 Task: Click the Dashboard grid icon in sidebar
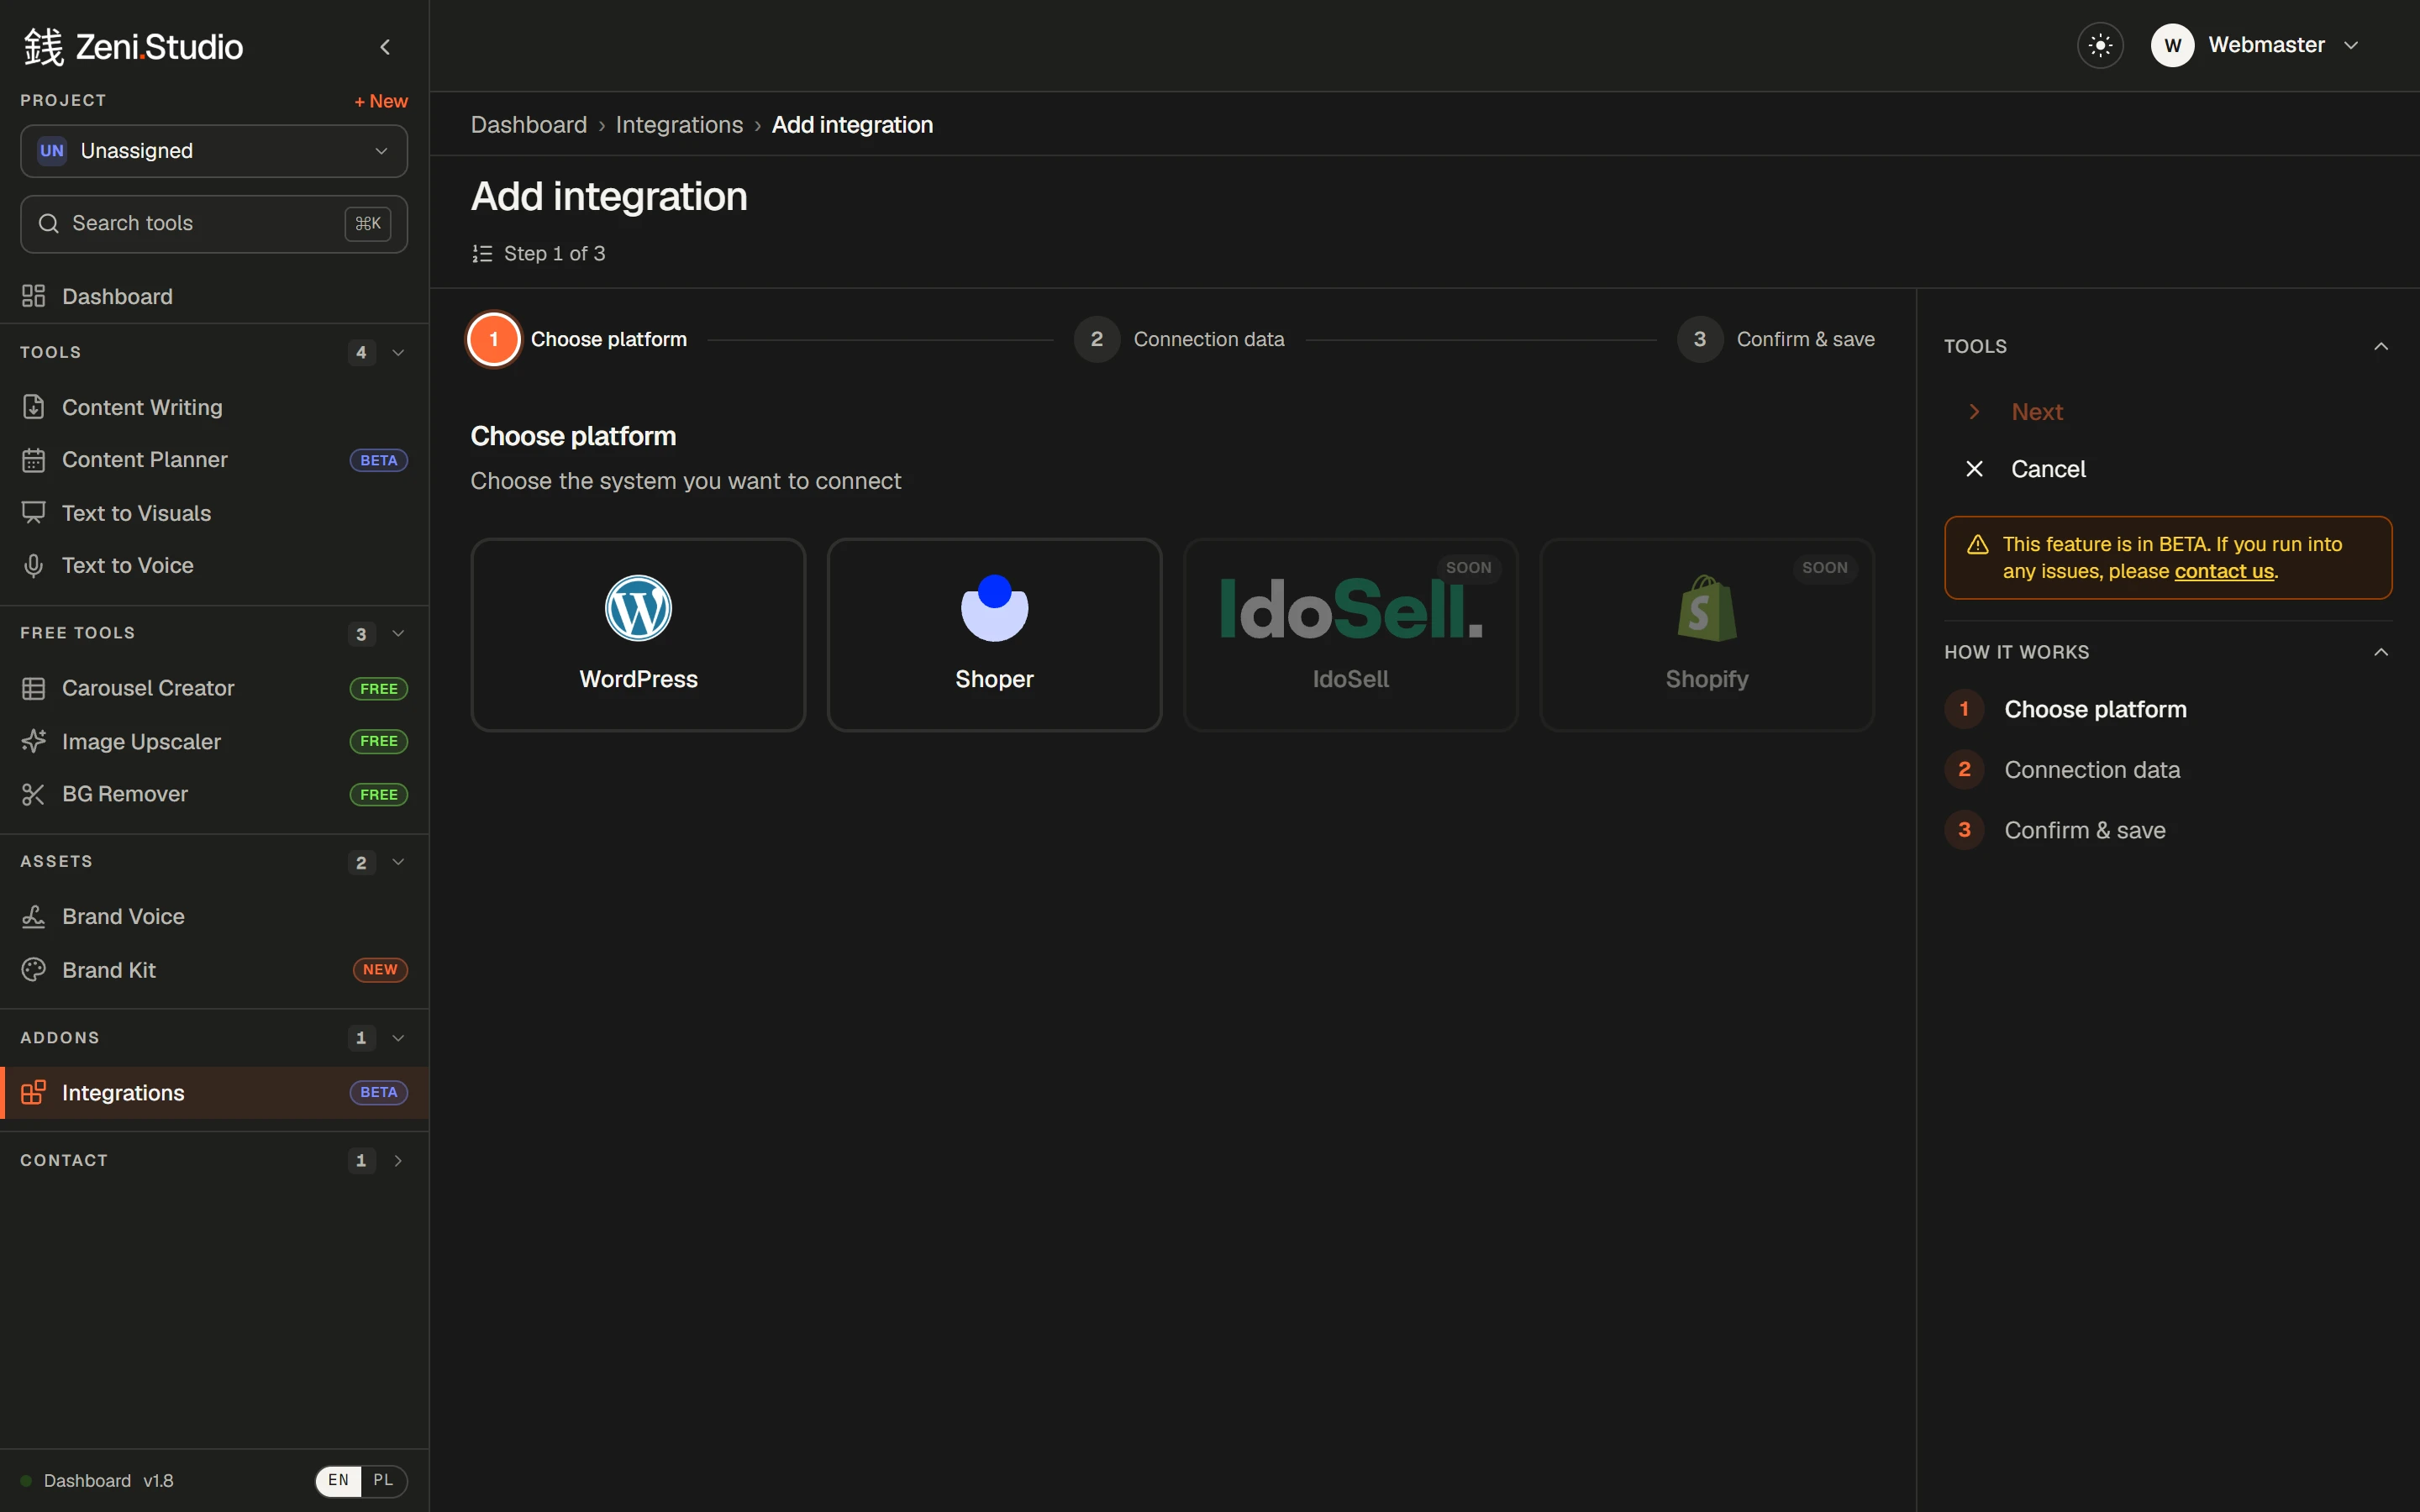[x=33, y=296]
